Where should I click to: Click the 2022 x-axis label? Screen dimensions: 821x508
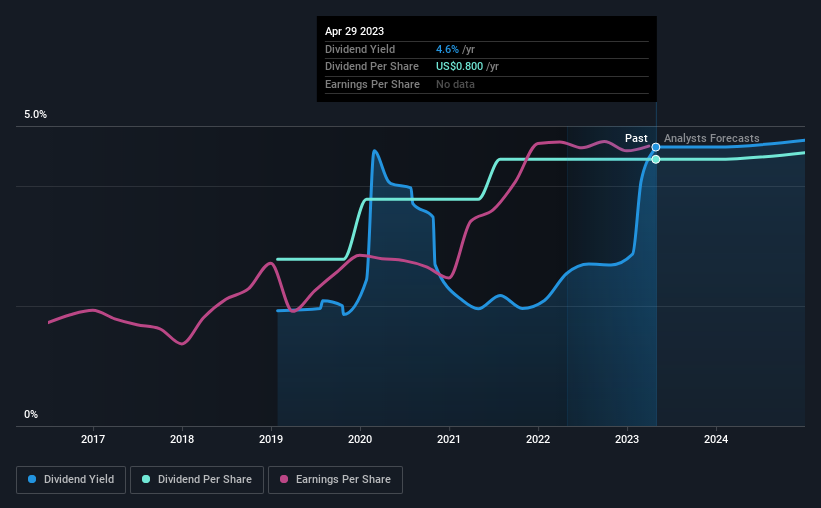(x=538, y=439)
